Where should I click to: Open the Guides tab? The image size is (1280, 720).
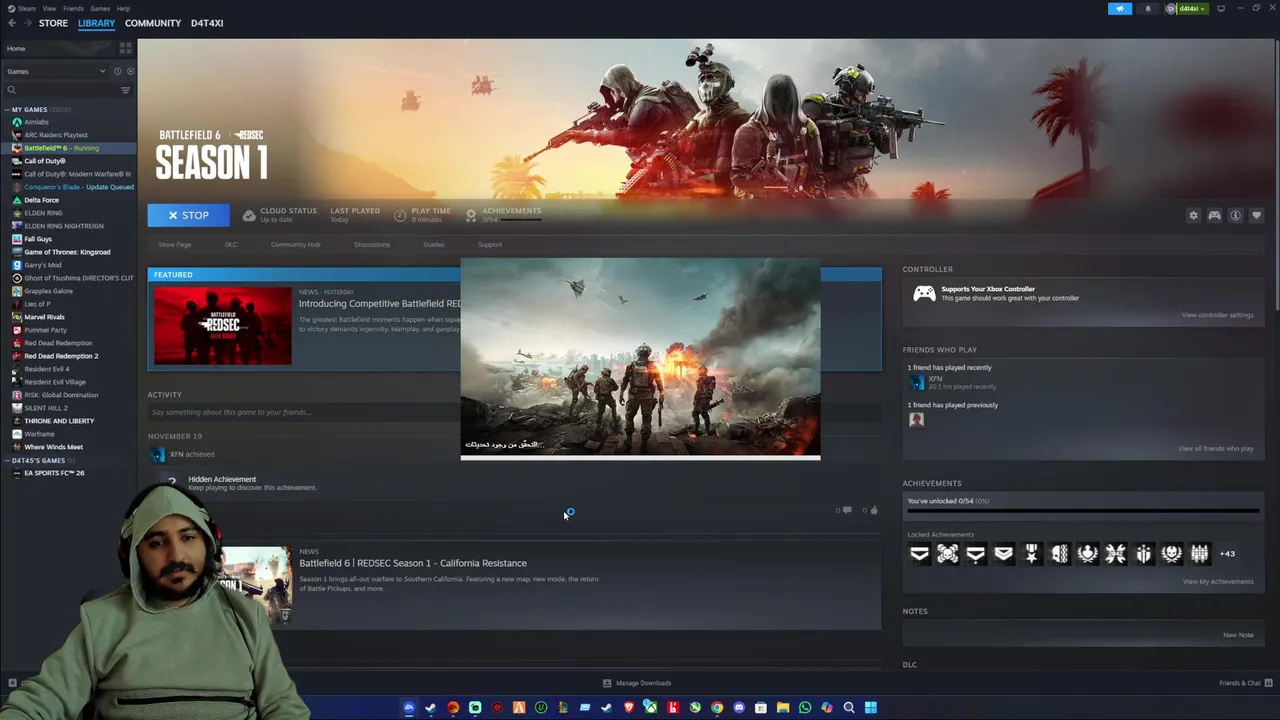pos(434,244)
